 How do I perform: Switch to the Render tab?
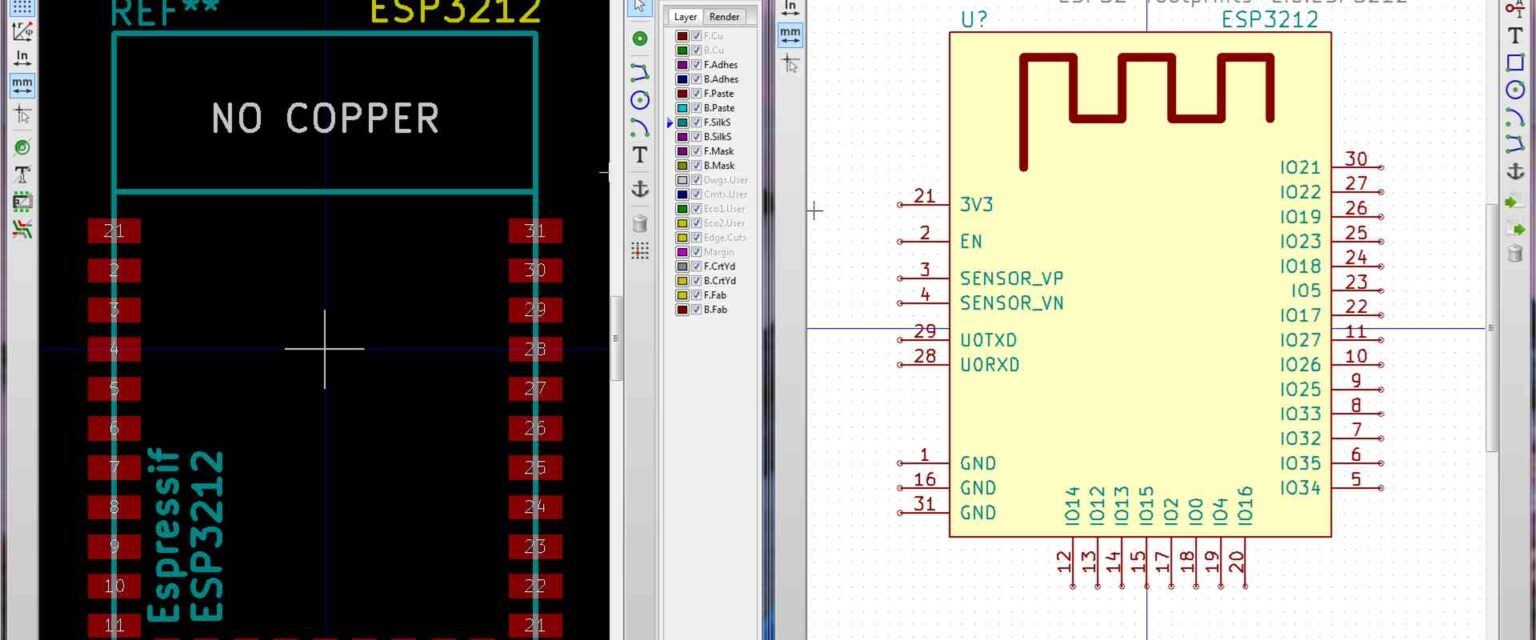pos(722,16)
